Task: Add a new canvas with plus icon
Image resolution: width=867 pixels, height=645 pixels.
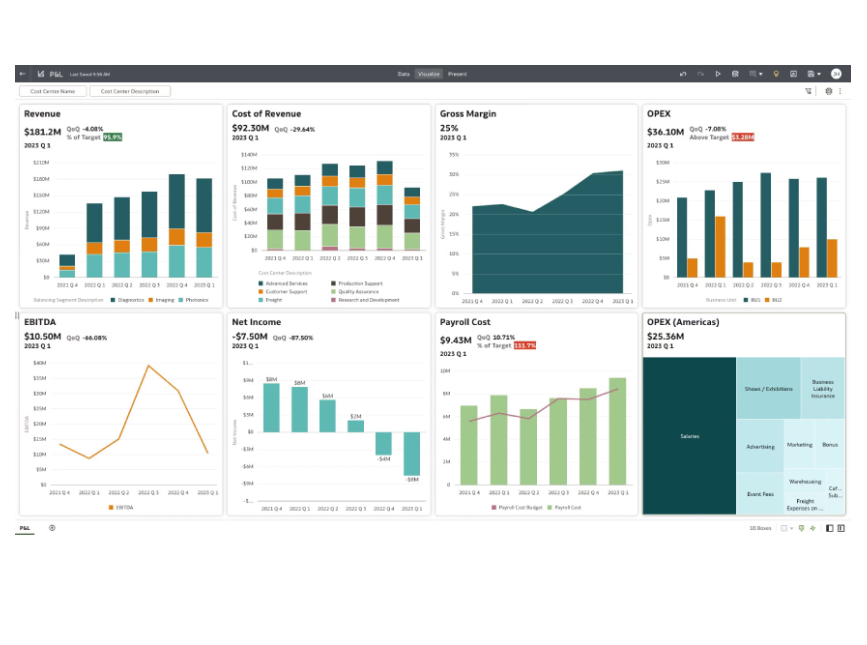Action: click(52, 527)
